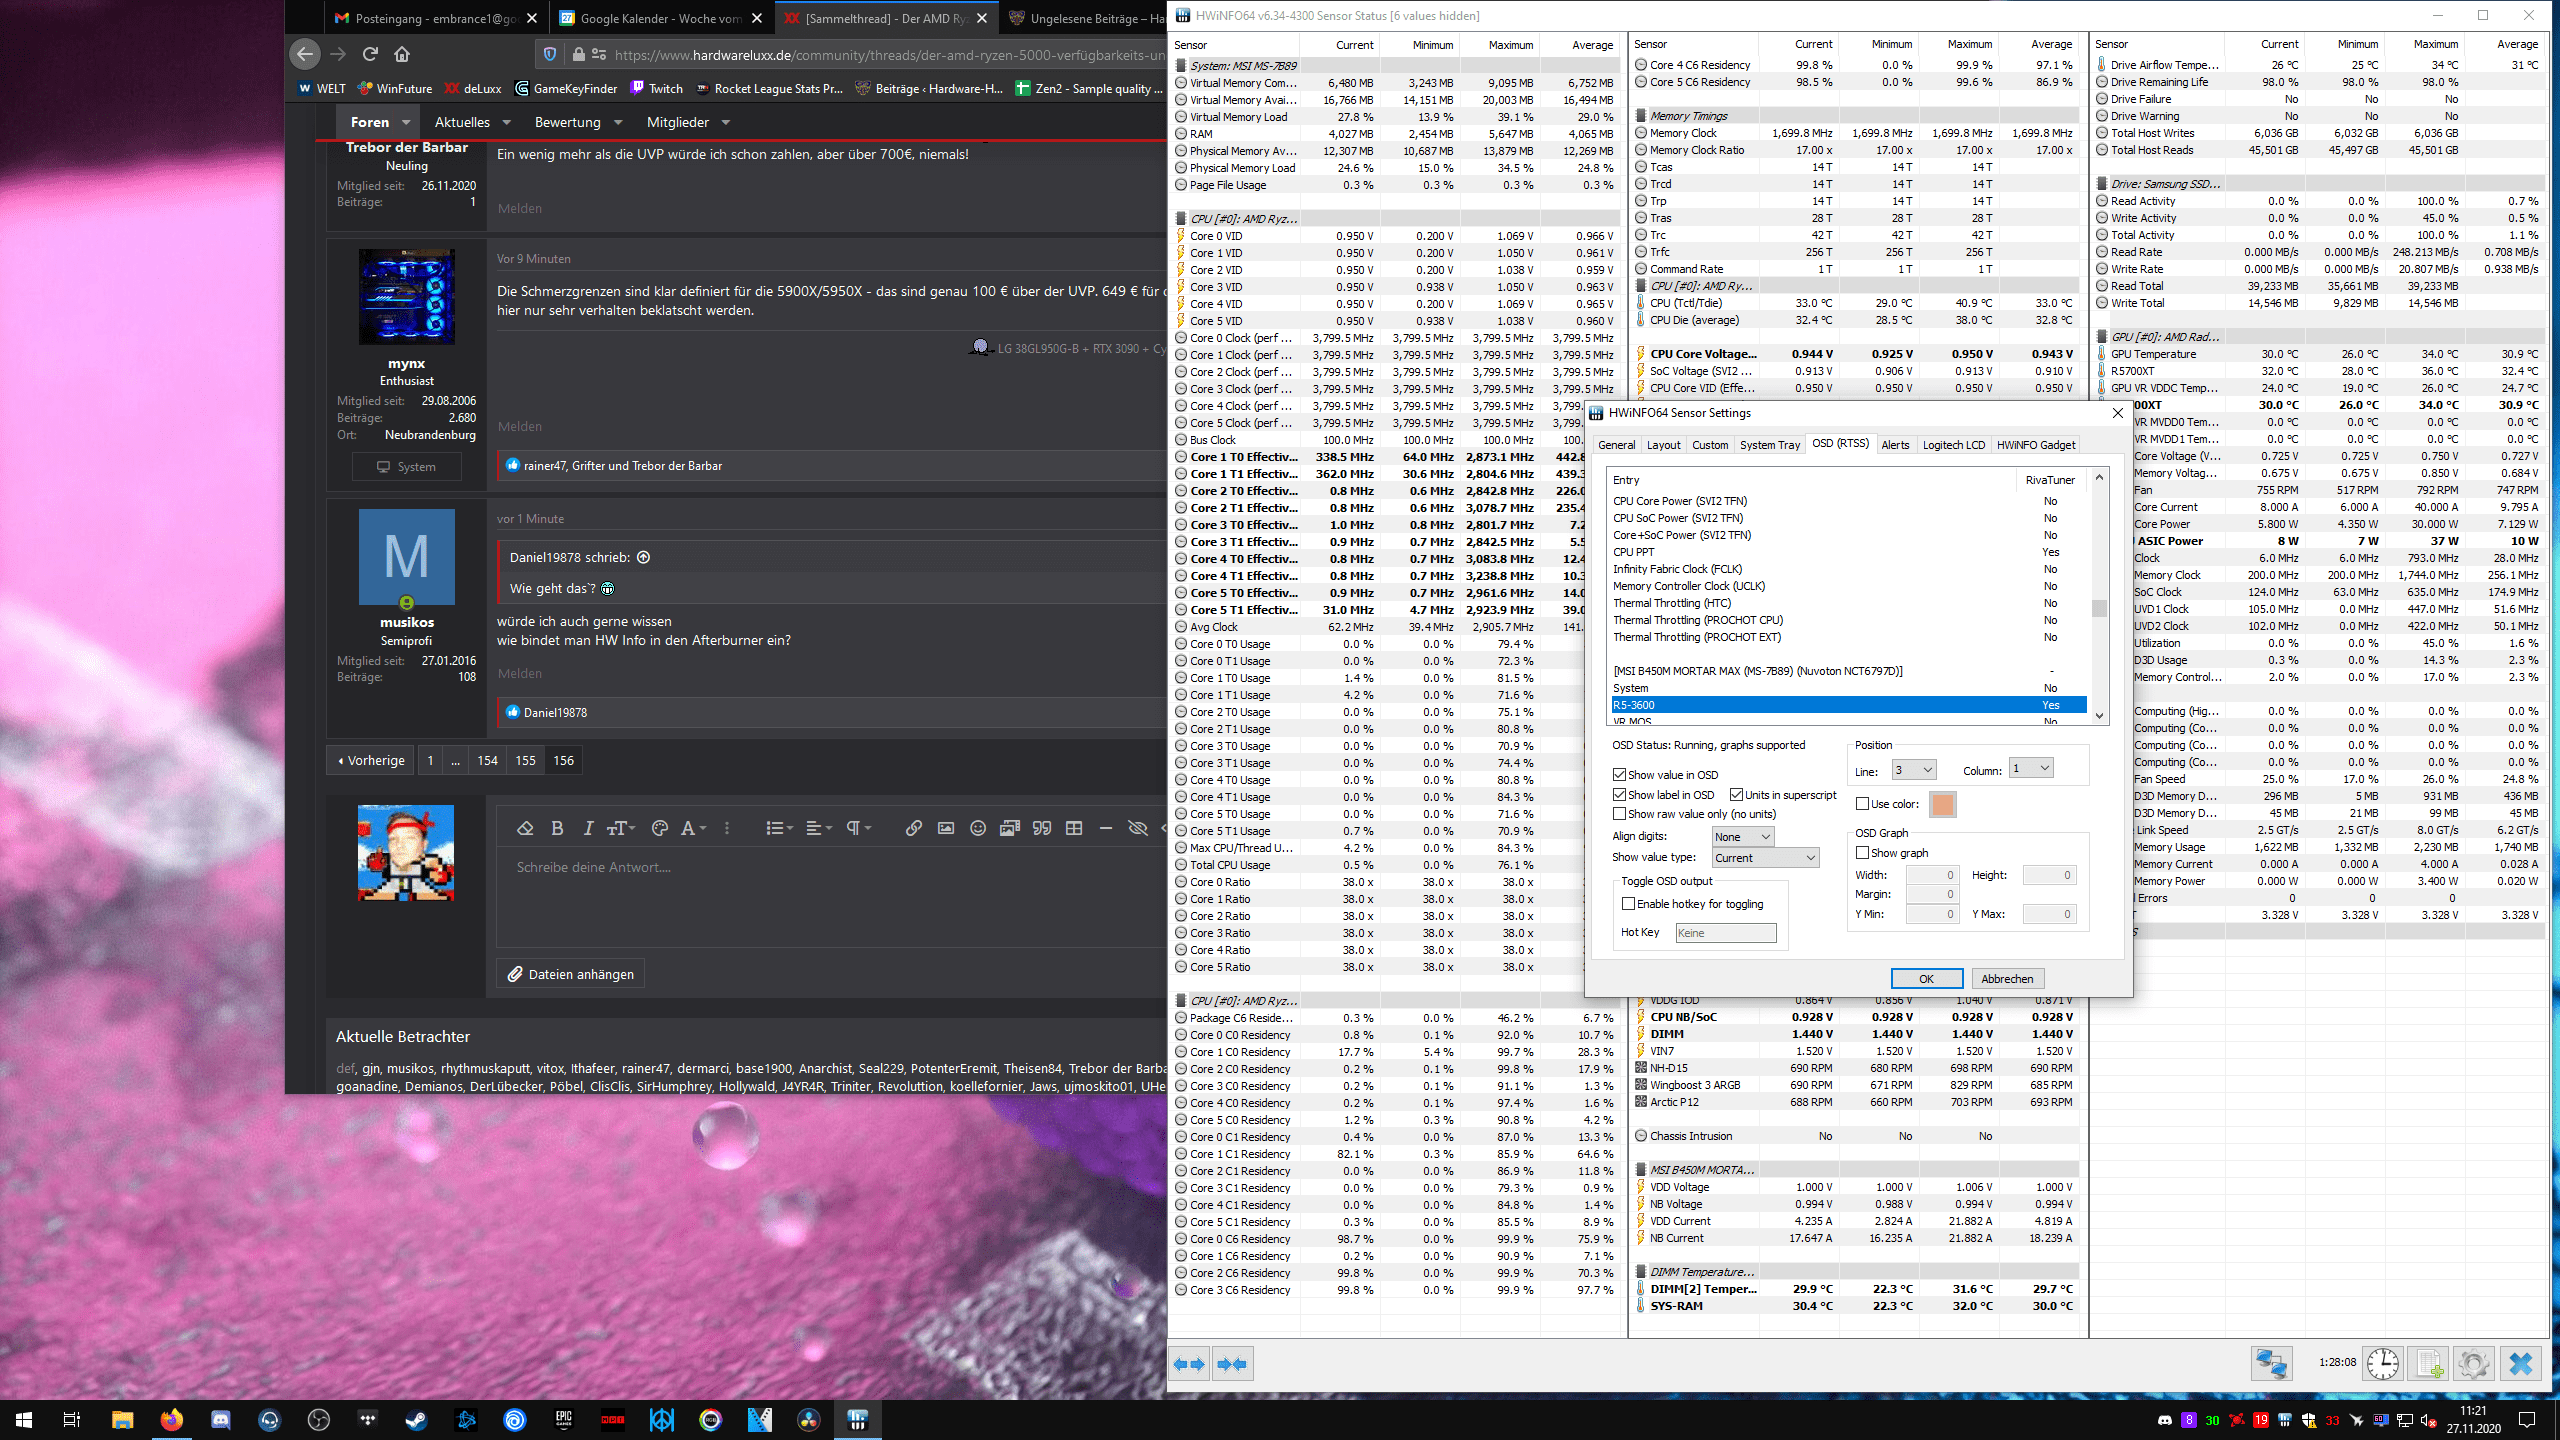The height and width of the screenshot is (1440, 2560).
Task: Toggle bold in the forum reply editor
Action: (x=557, y=828)
